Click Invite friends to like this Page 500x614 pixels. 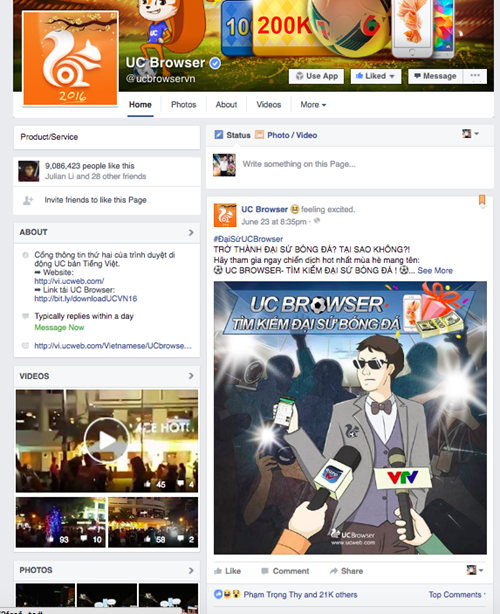tap(95, 200)
